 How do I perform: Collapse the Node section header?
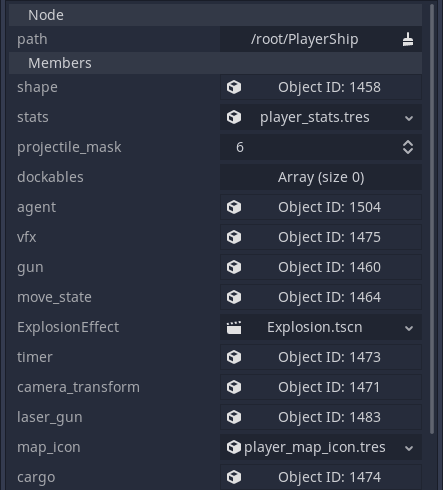point(215,15)
